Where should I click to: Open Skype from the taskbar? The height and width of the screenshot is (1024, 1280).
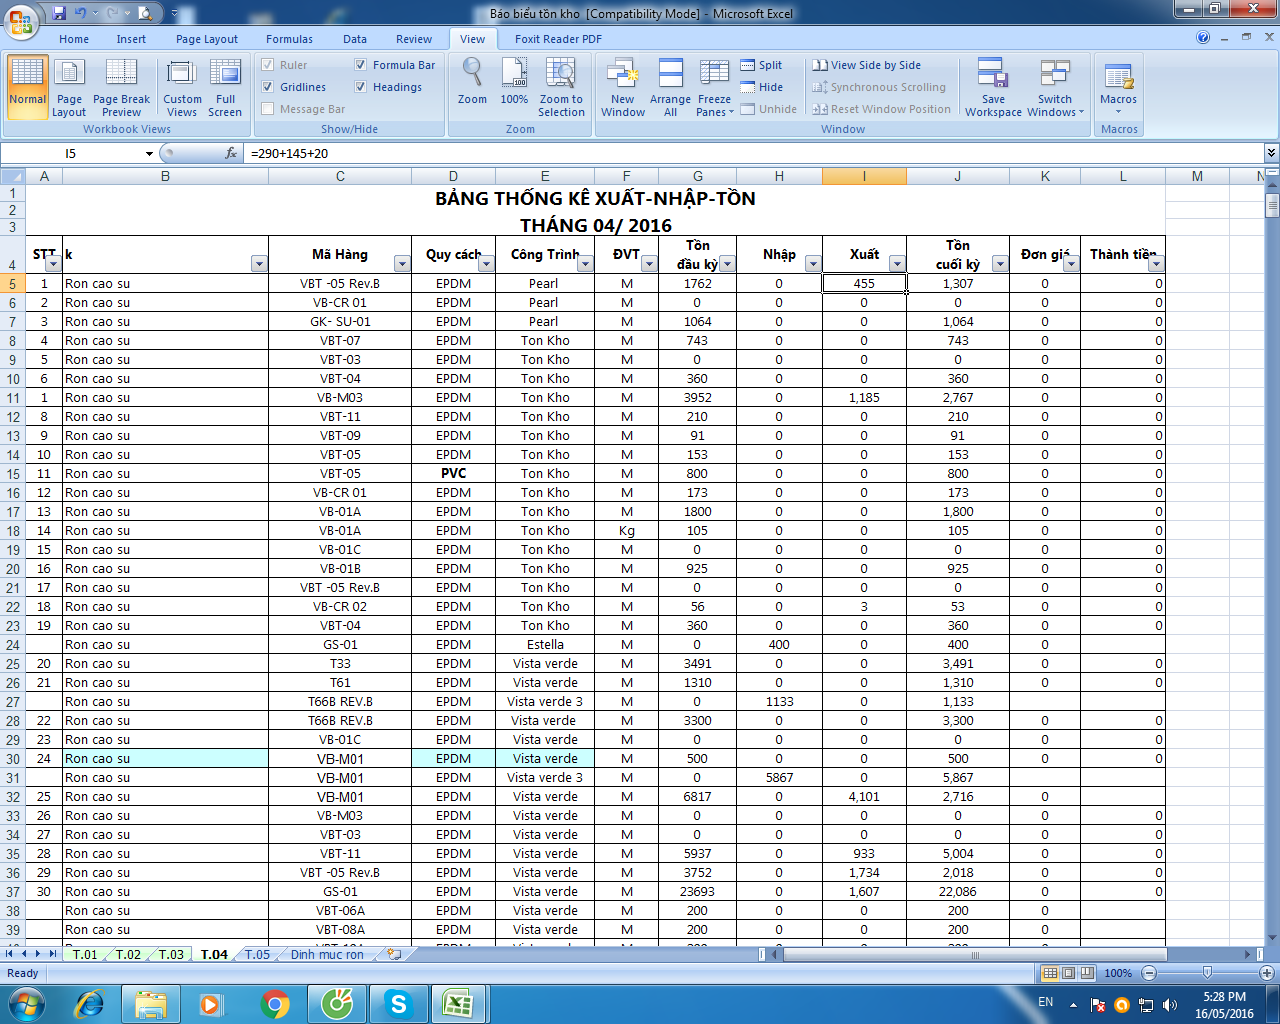[x=398, y=1003]
